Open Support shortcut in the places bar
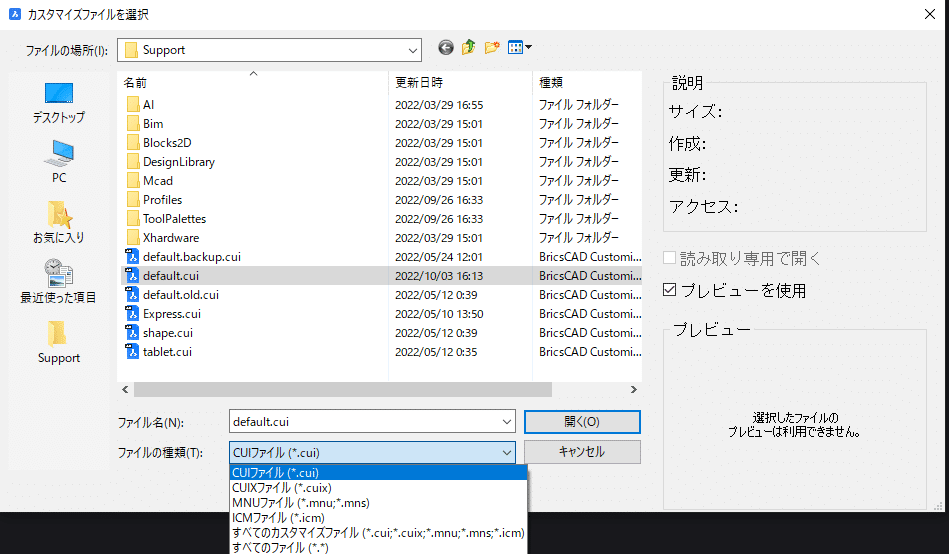The image size is (949, 554). pyautogui.click(x=59, y=341)
